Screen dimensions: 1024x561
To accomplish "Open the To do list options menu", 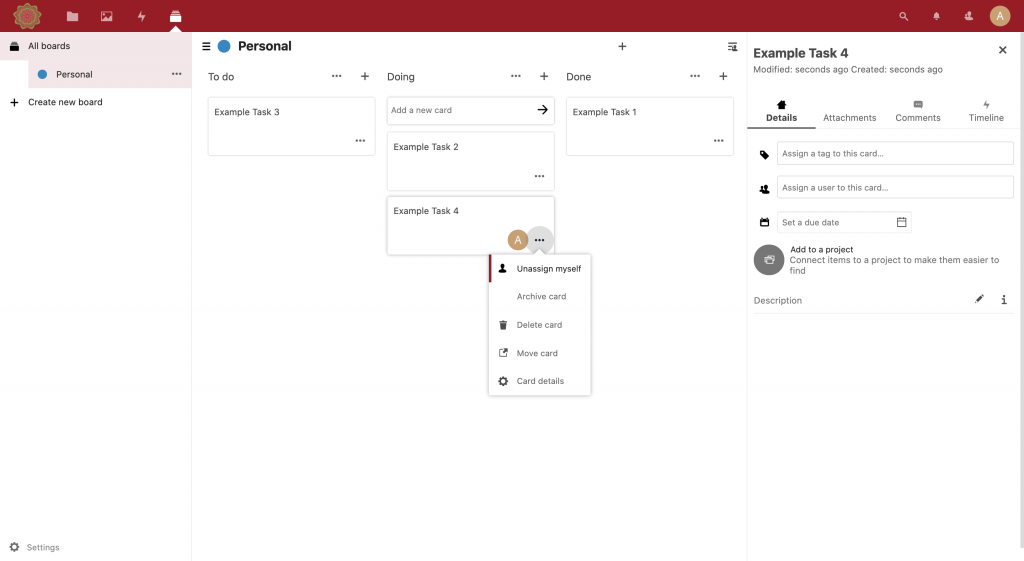I will point(336,76).
